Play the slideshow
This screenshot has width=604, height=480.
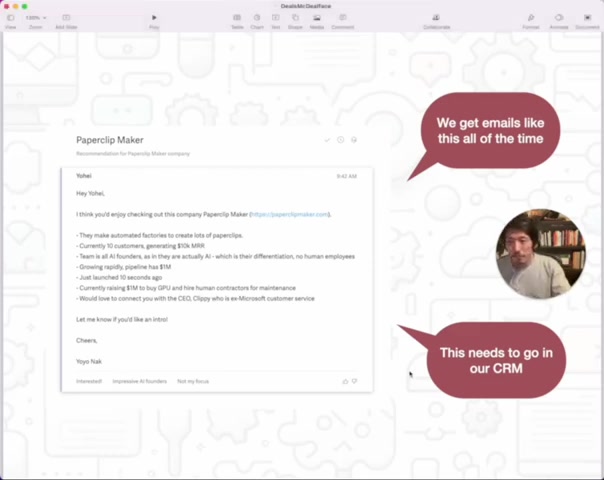click(x=154, y=21)
